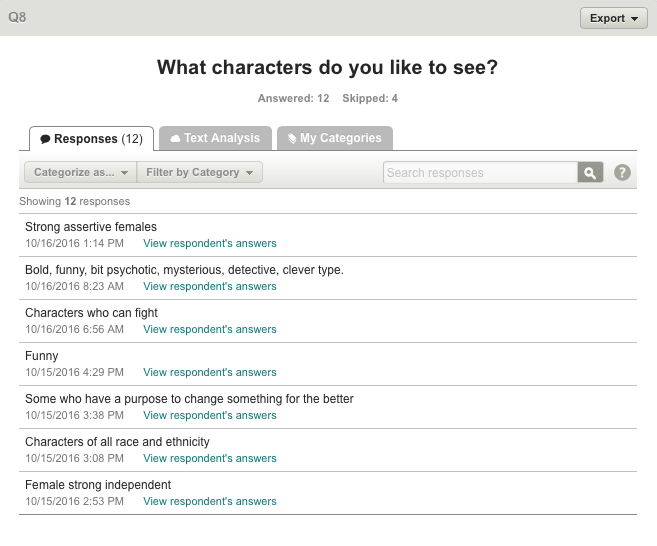View respondent's answers for Female strong independent
657x546 pixels.
pyautogui.click(x=210, y=501)
